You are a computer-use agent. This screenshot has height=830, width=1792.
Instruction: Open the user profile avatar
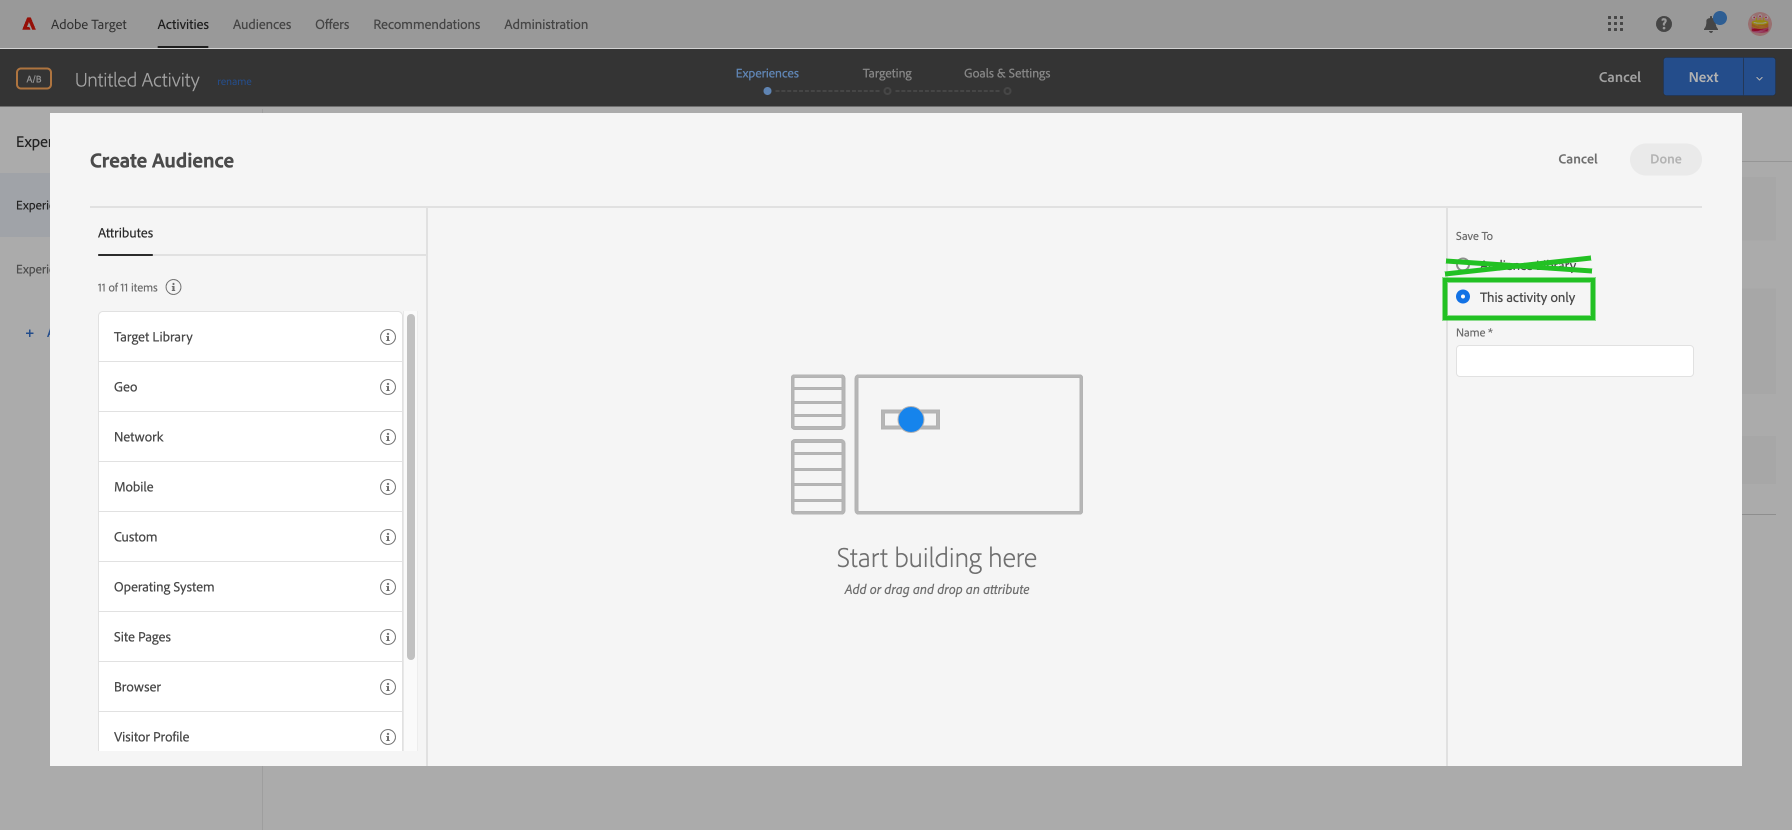1760,24
